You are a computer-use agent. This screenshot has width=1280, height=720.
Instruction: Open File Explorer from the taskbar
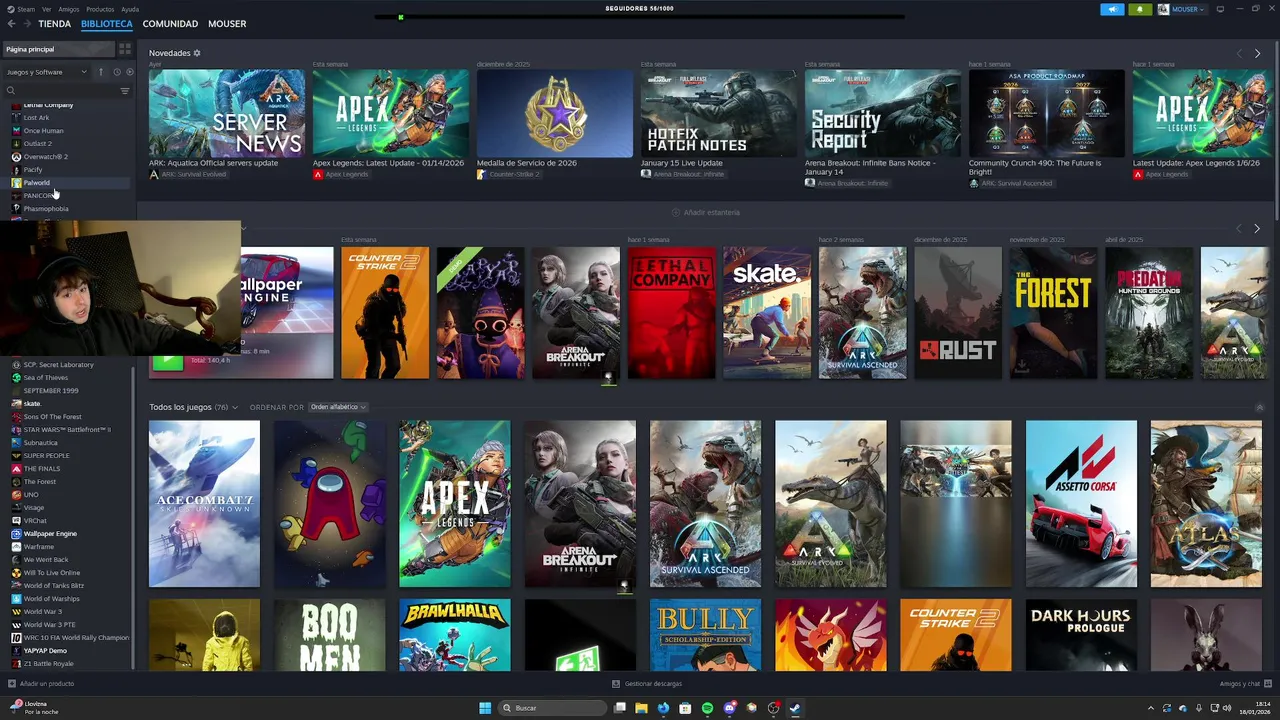click(641, 708)
